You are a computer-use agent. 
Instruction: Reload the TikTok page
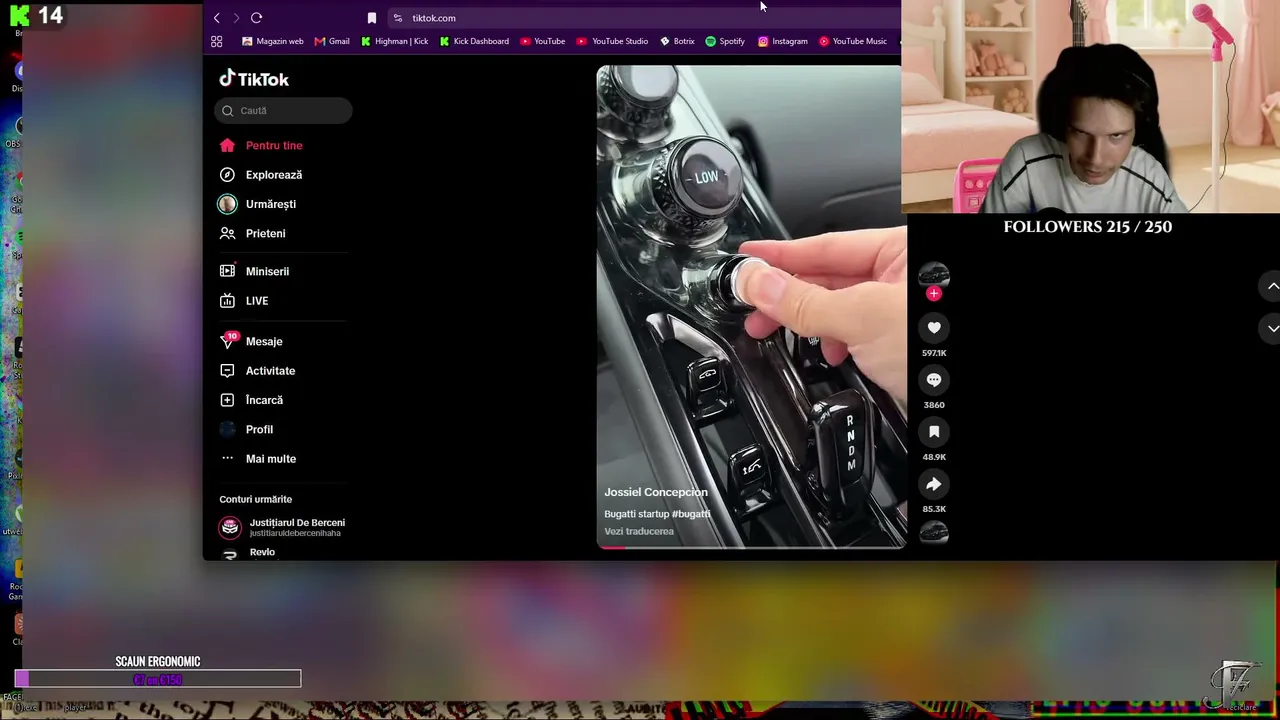pos(256,18)
